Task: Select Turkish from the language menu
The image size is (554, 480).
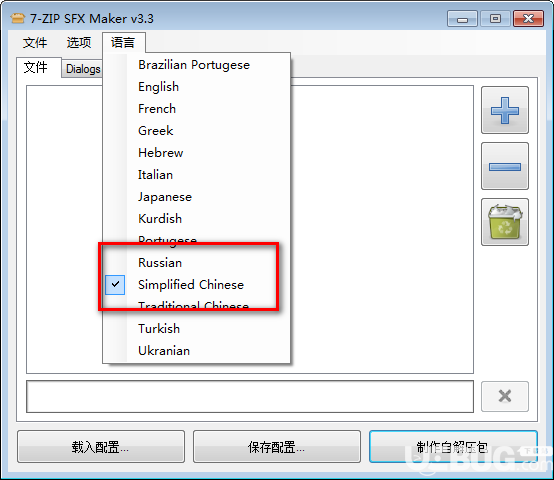Action: 196,328
